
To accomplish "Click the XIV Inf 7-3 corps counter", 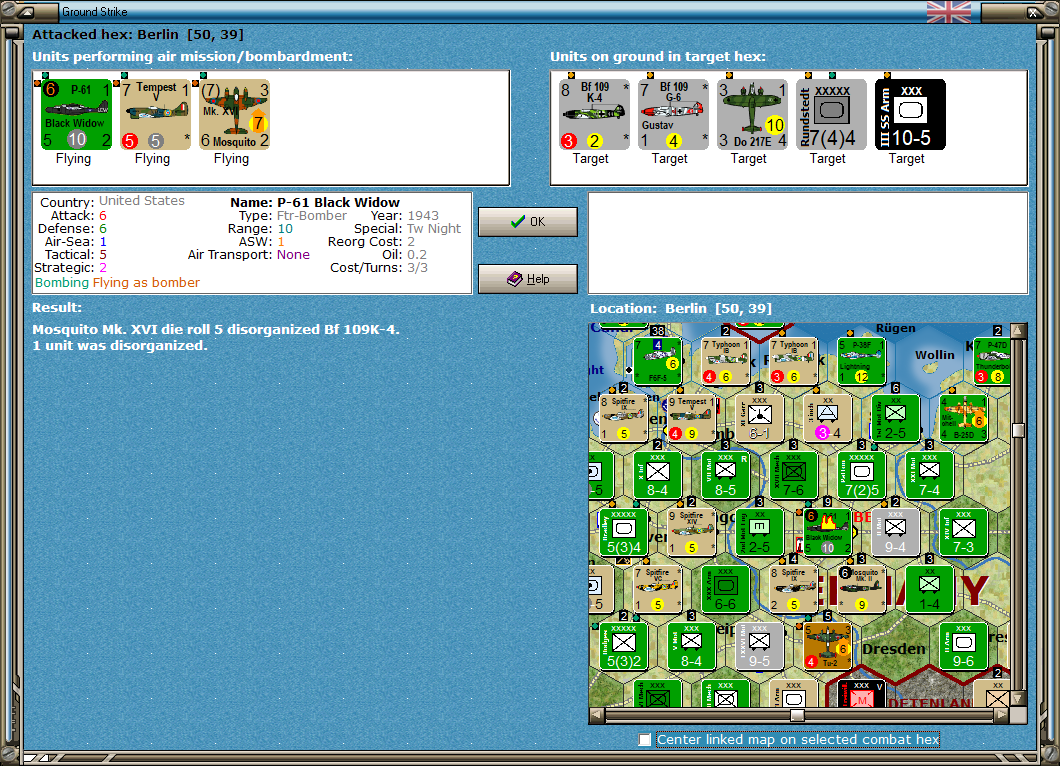I will [x=964, y=532].
